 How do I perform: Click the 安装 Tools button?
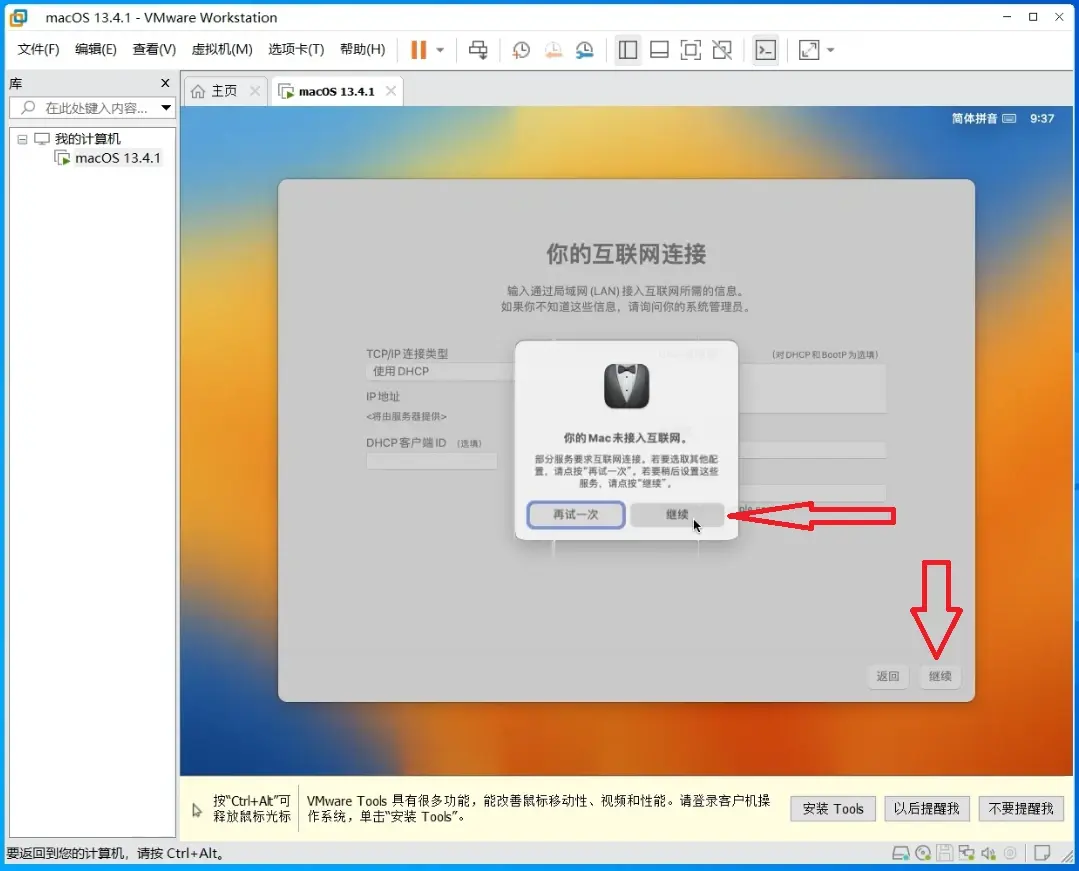click(x=833, y=809)
